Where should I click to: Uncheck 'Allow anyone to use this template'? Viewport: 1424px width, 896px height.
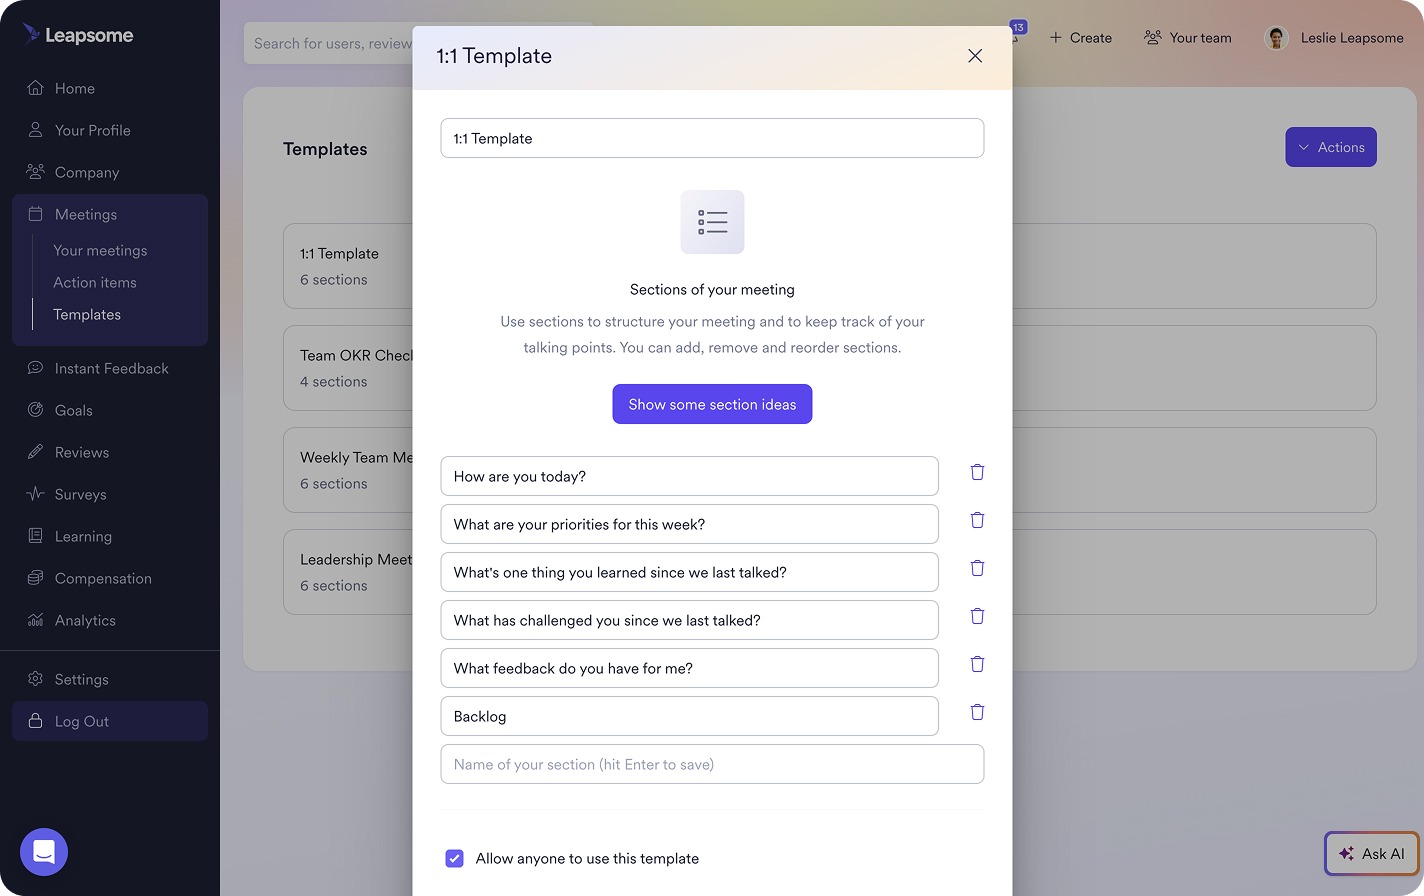[455, 858]
